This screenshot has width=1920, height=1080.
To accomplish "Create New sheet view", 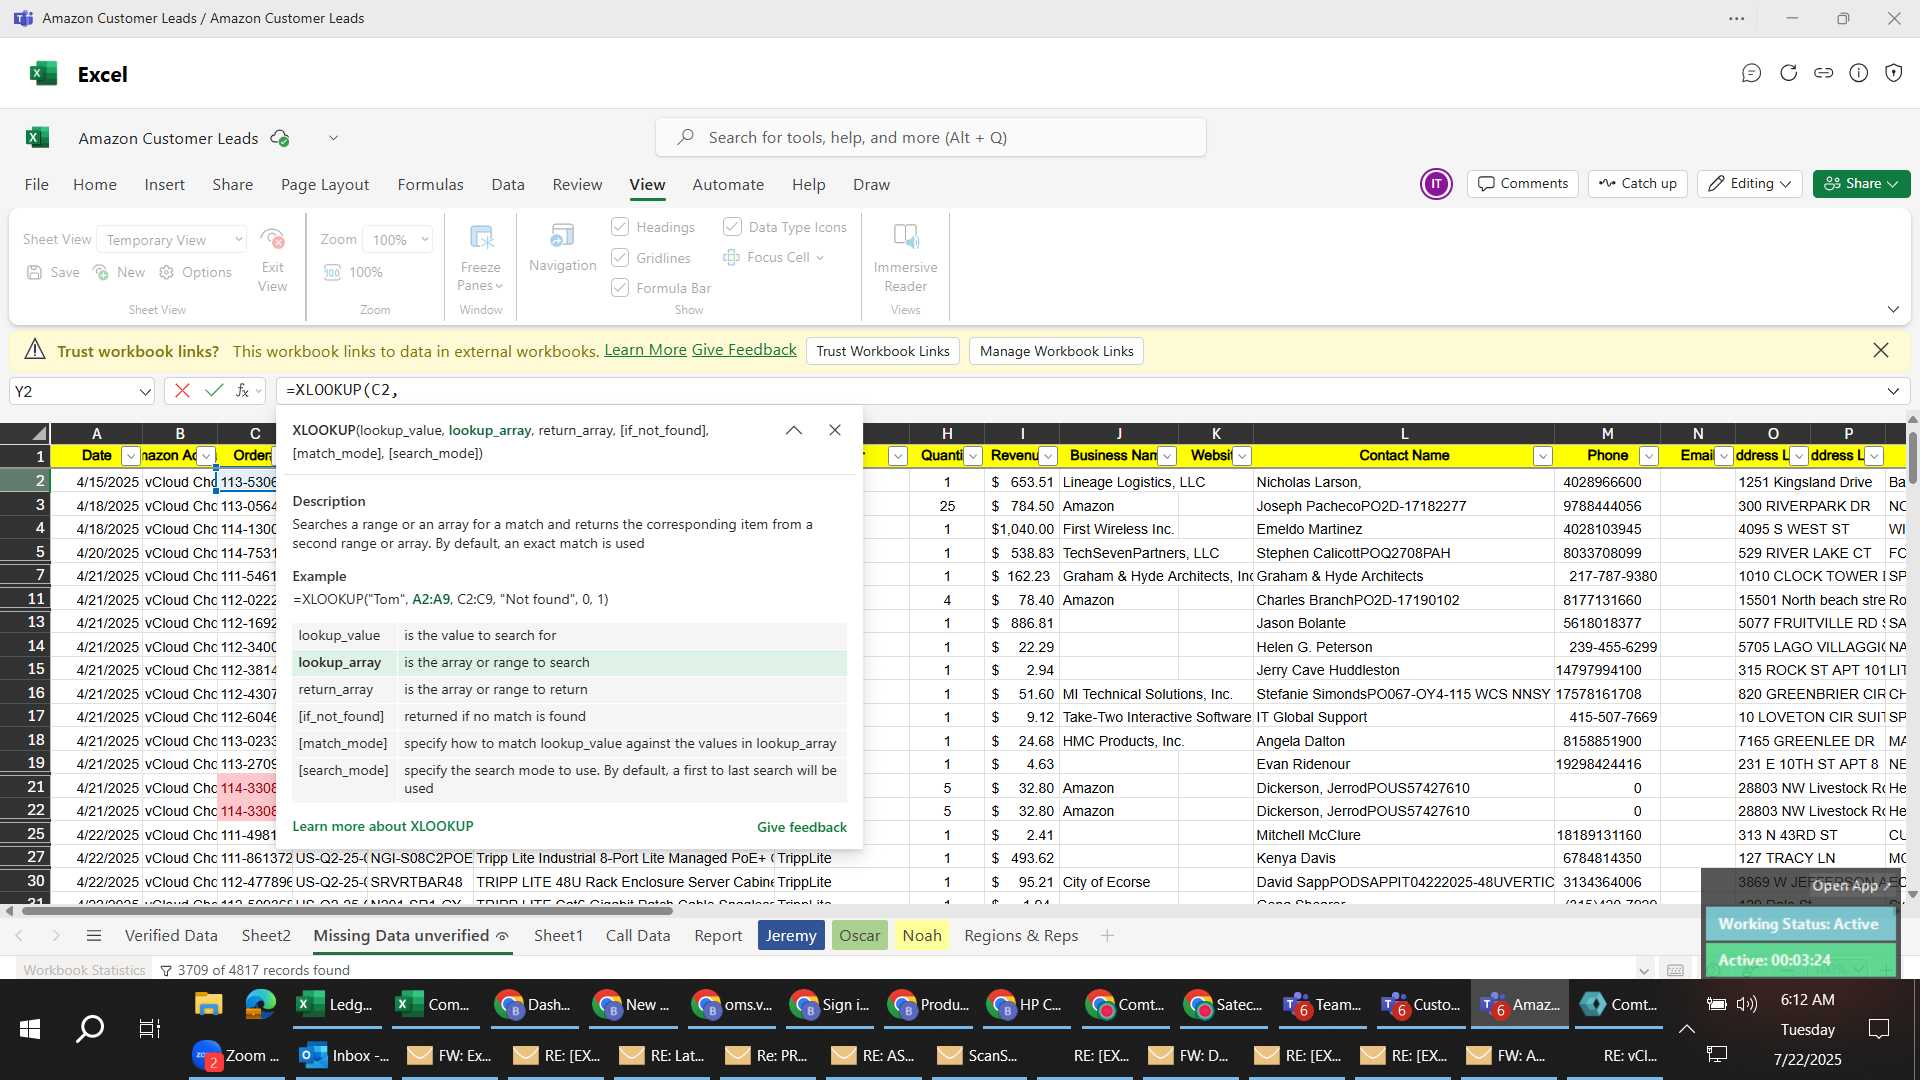I will (x=119, y=272).
